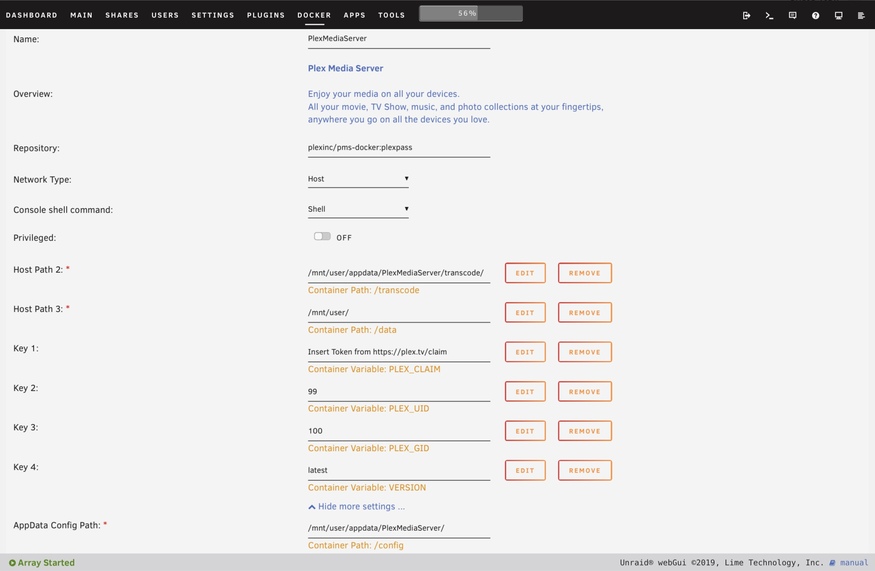Switch to the Apps tab

click(354, 15)
